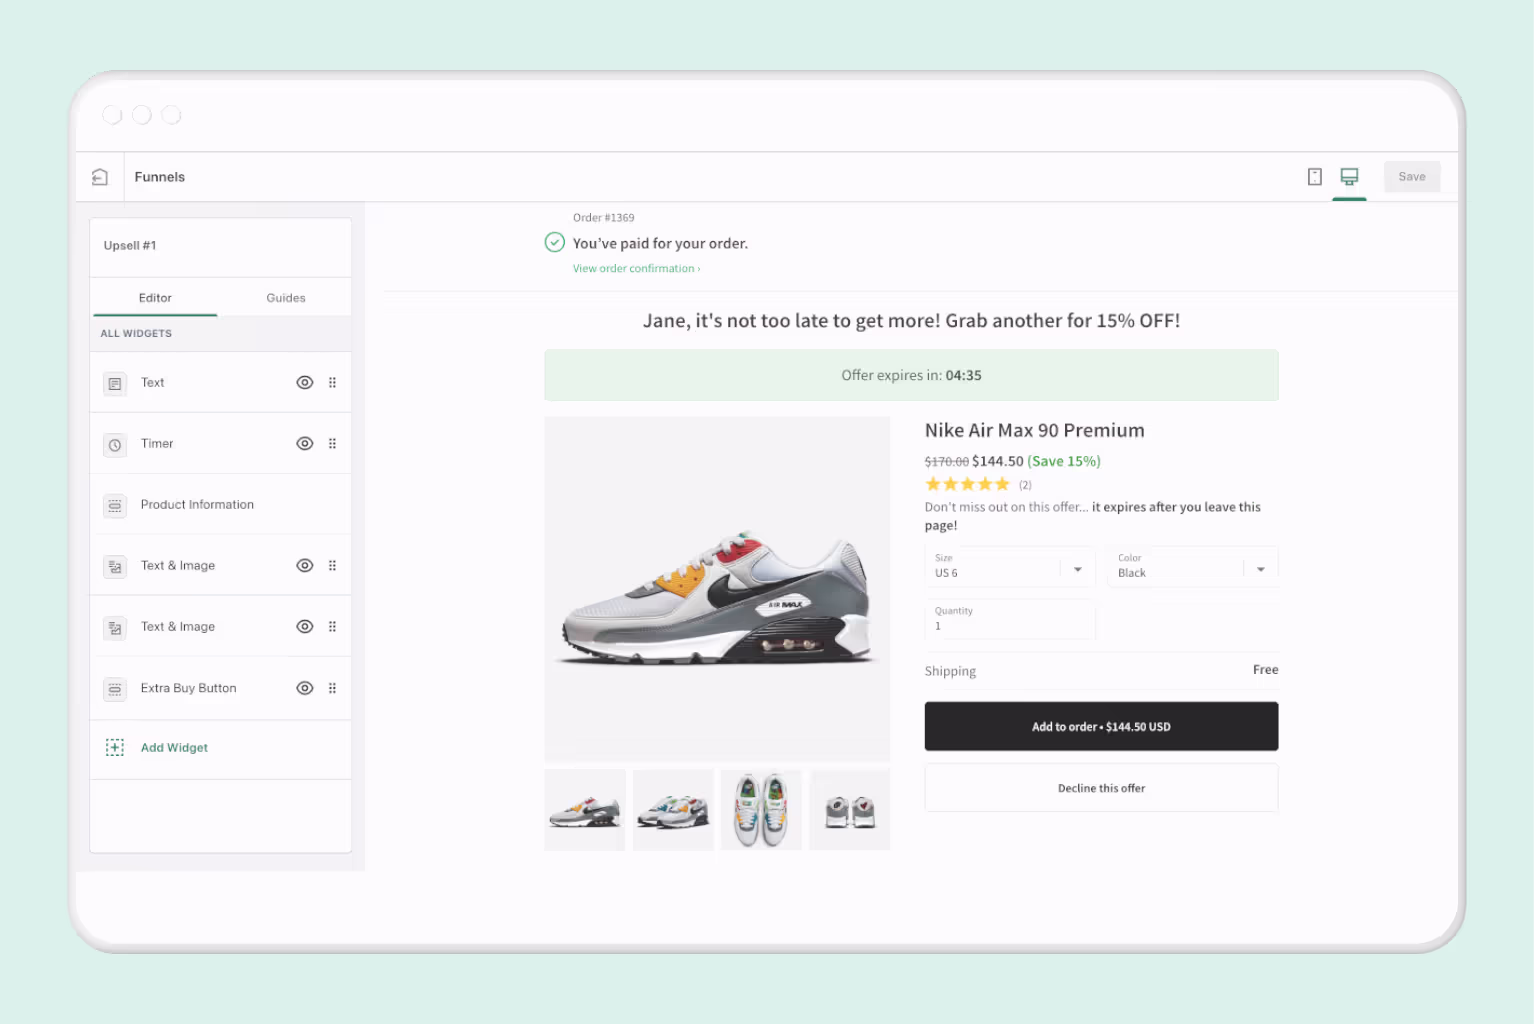Click Add Widget link text

coord(174,748)
